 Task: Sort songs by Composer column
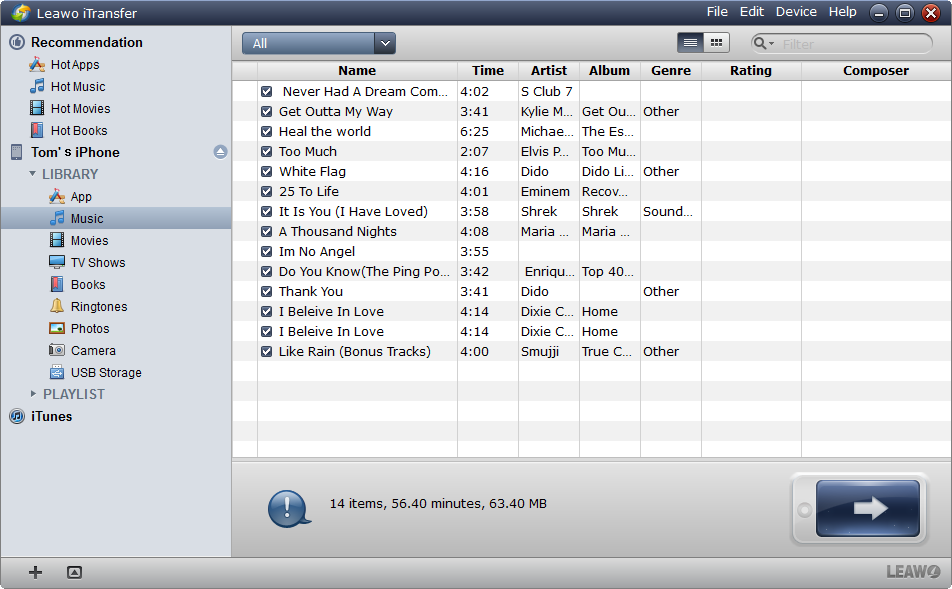click(876, 70)
